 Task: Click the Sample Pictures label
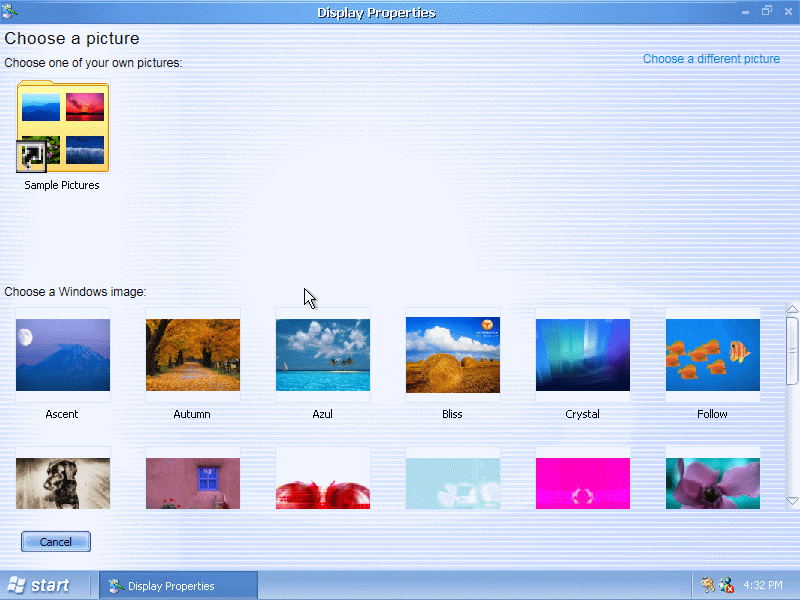coord(62,185)
